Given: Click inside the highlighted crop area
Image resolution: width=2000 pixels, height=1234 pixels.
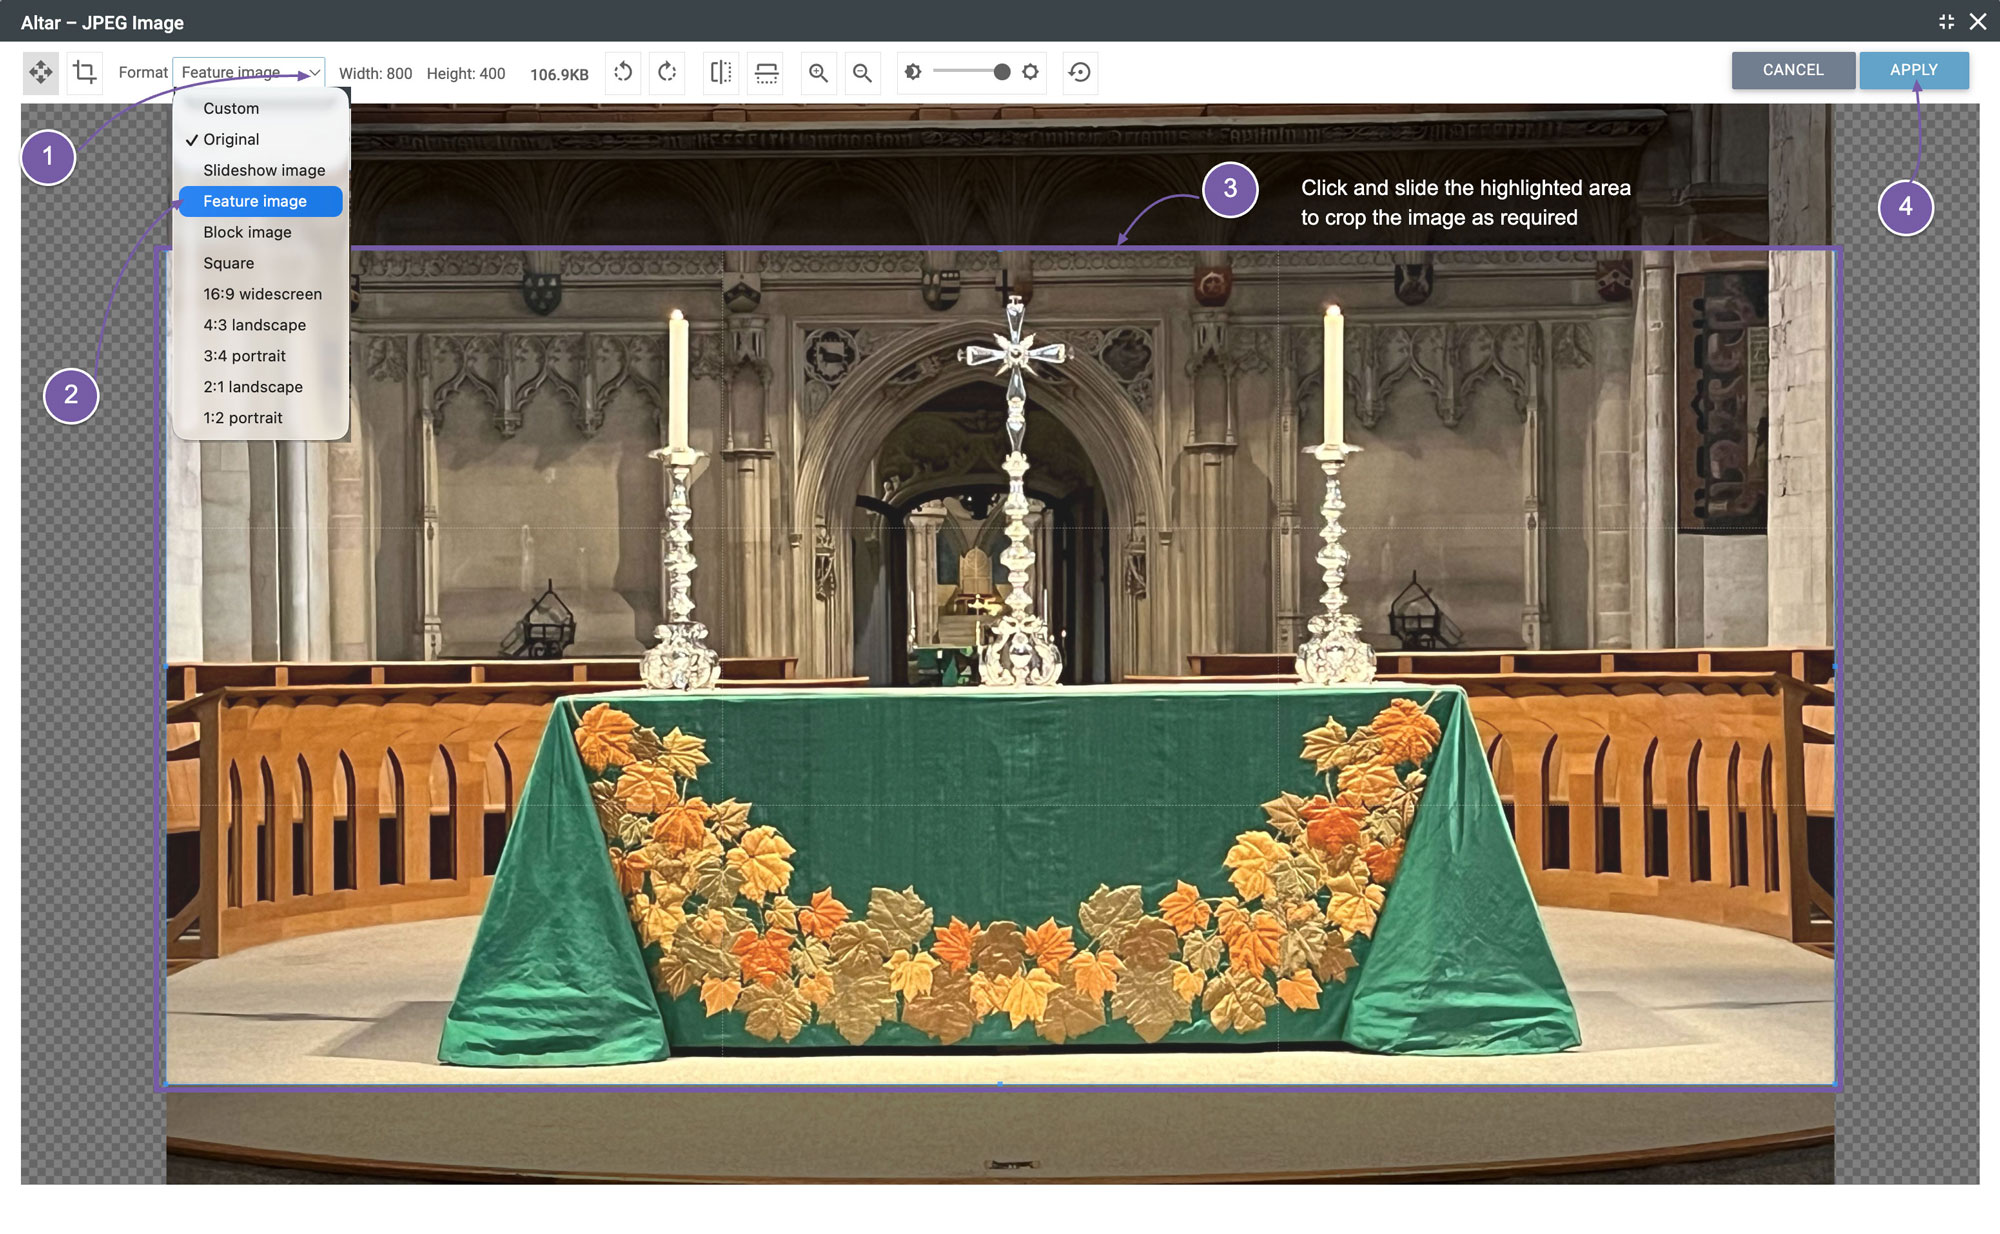Looking at the screenshot, I should click(x=1000, y=667).
